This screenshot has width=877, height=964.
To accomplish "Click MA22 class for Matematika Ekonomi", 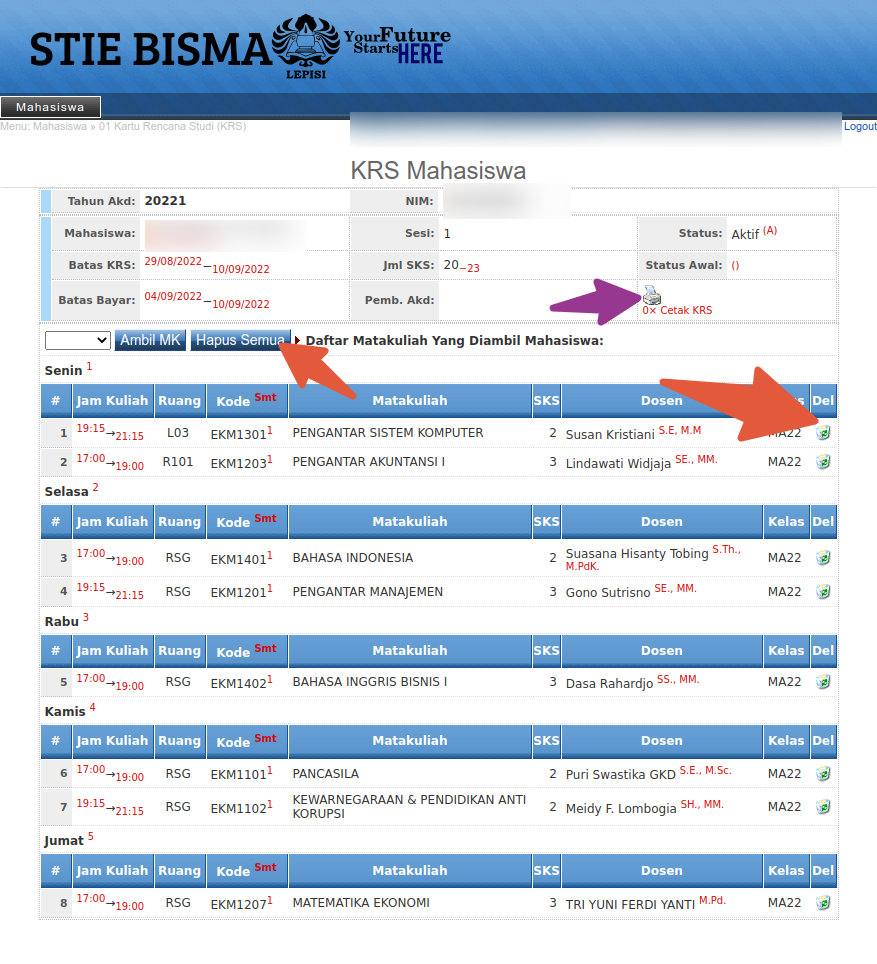I will click(x=784, y=903).
